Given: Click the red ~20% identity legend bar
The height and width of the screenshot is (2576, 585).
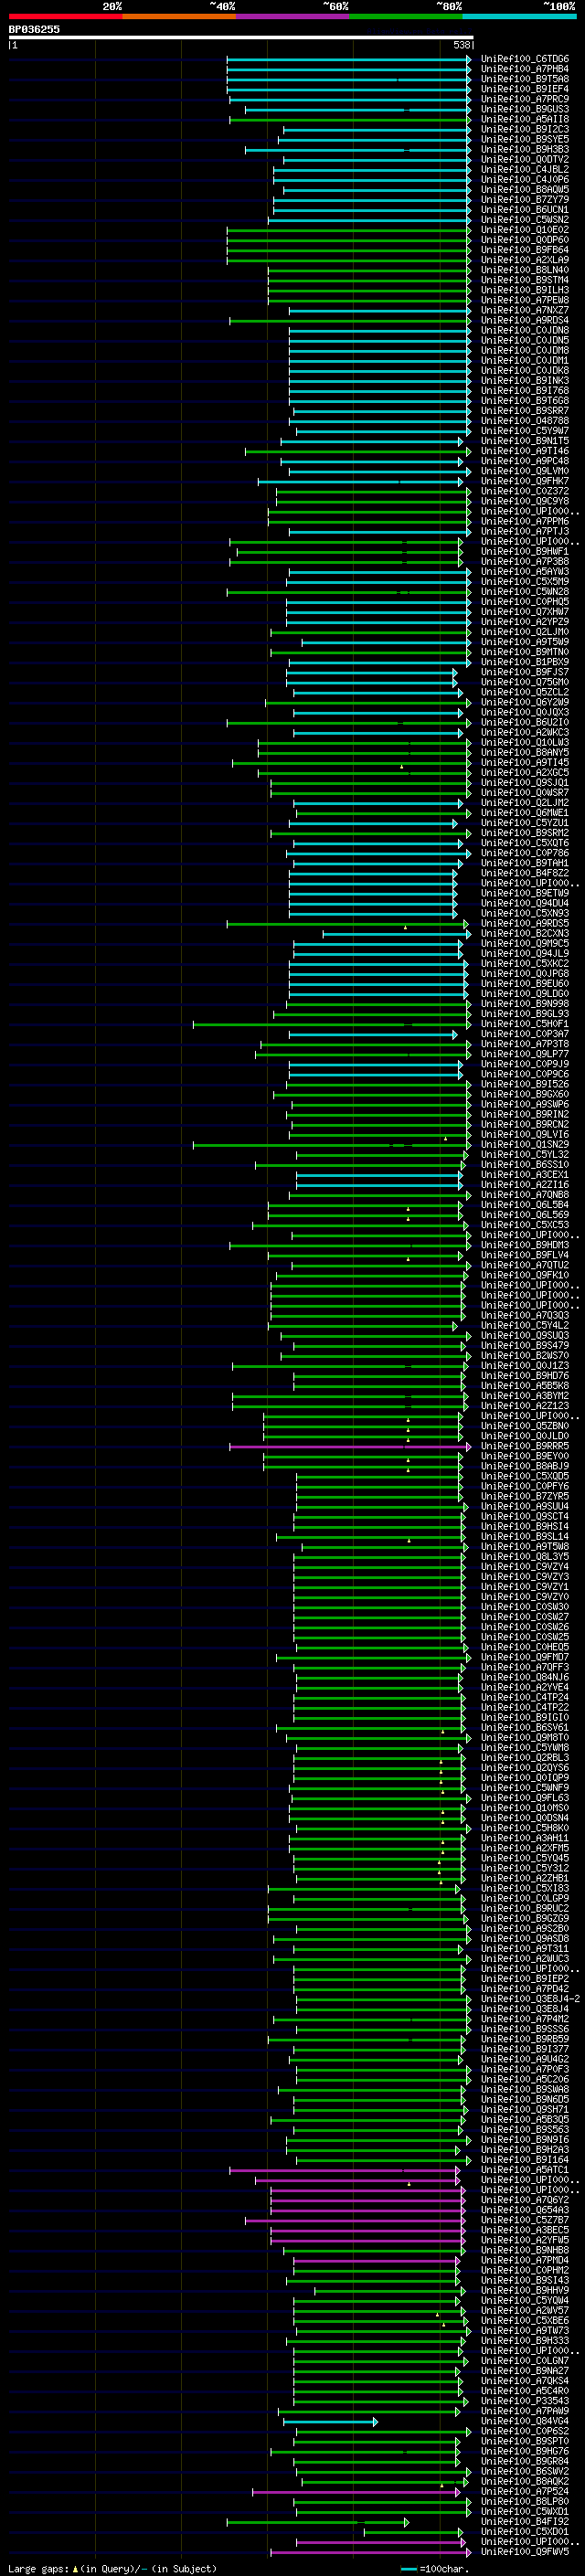Looking at the screenshot, I should click(x=65, y=16).
